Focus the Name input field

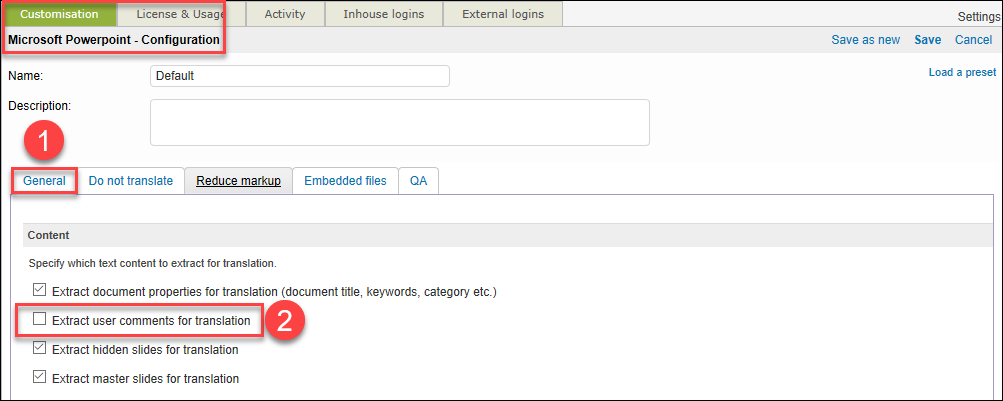299,76
